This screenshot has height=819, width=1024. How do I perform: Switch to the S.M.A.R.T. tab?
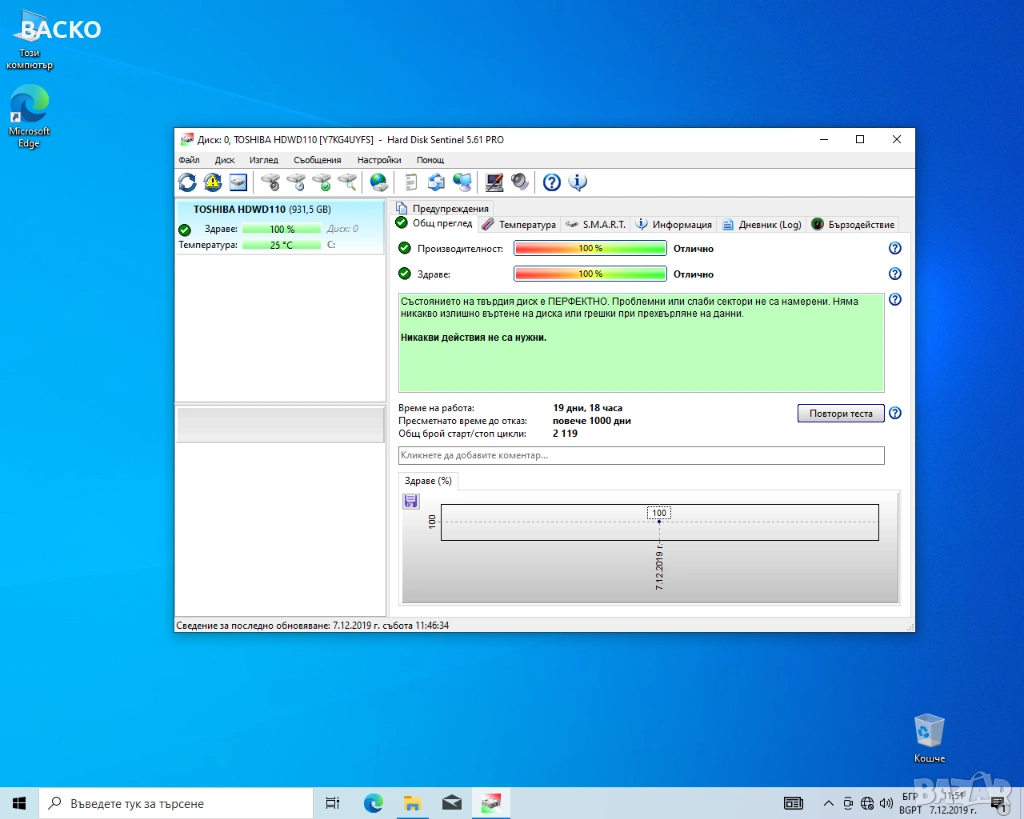[x=595, y=224]
